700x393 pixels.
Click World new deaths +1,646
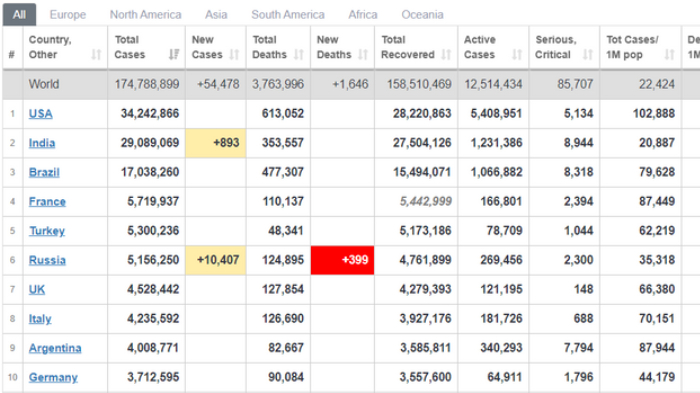(350, 84)
